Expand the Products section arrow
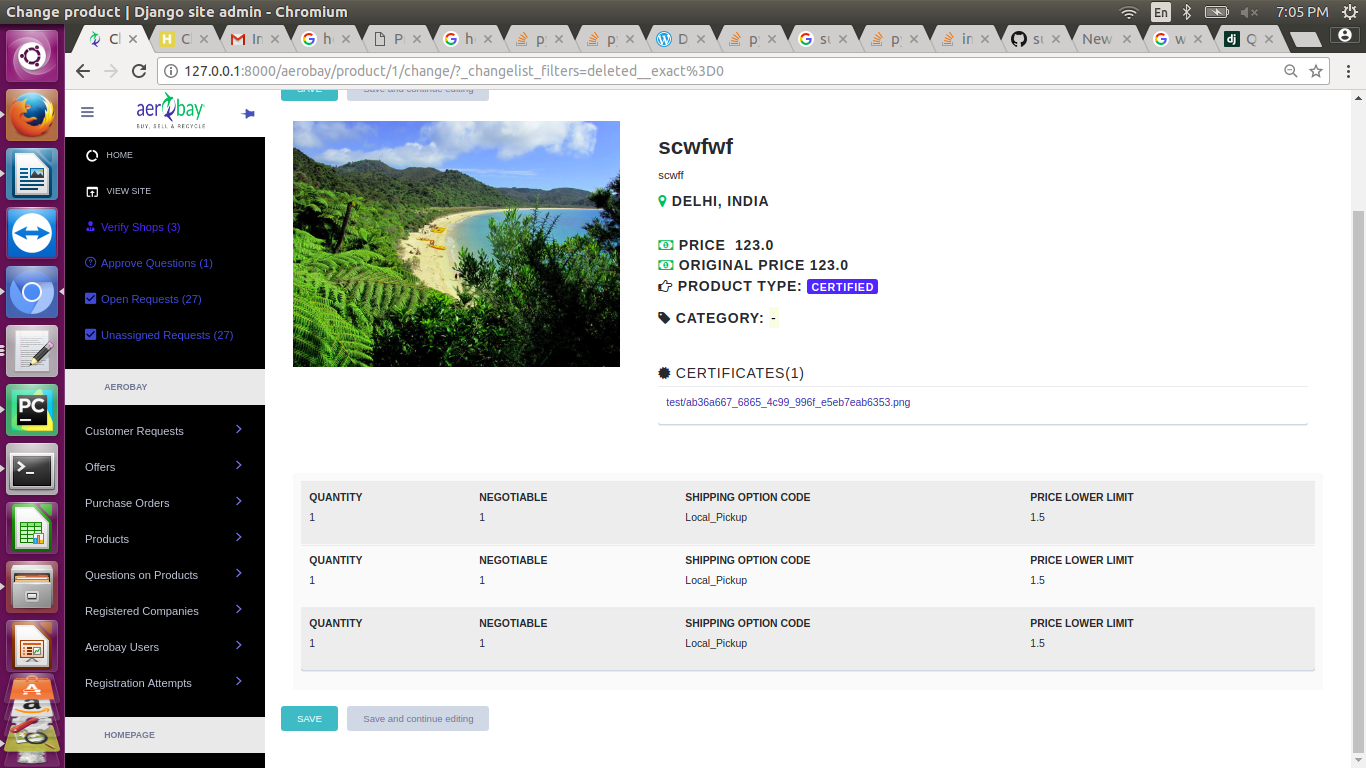The width and height of the screenshot is (1366, 768). (x=239, y=538)
